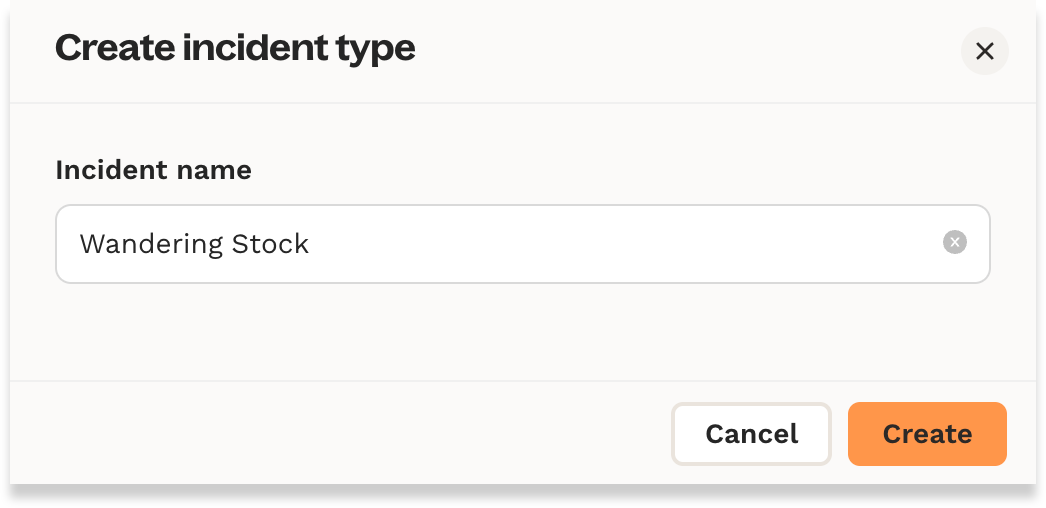Submit Wandering Stock via Create button

(926, 434)
